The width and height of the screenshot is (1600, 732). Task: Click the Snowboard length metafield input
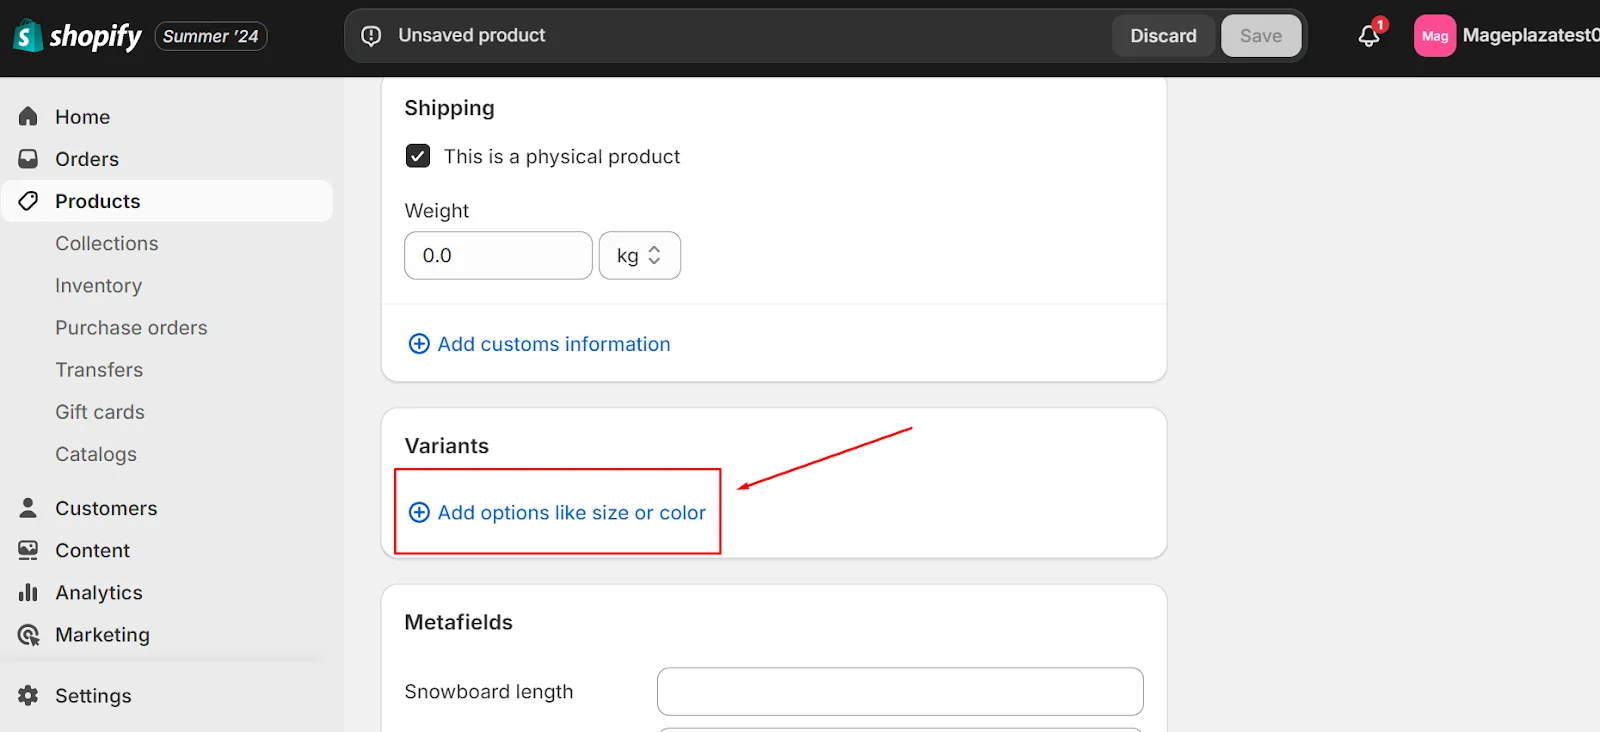(900, 691)
